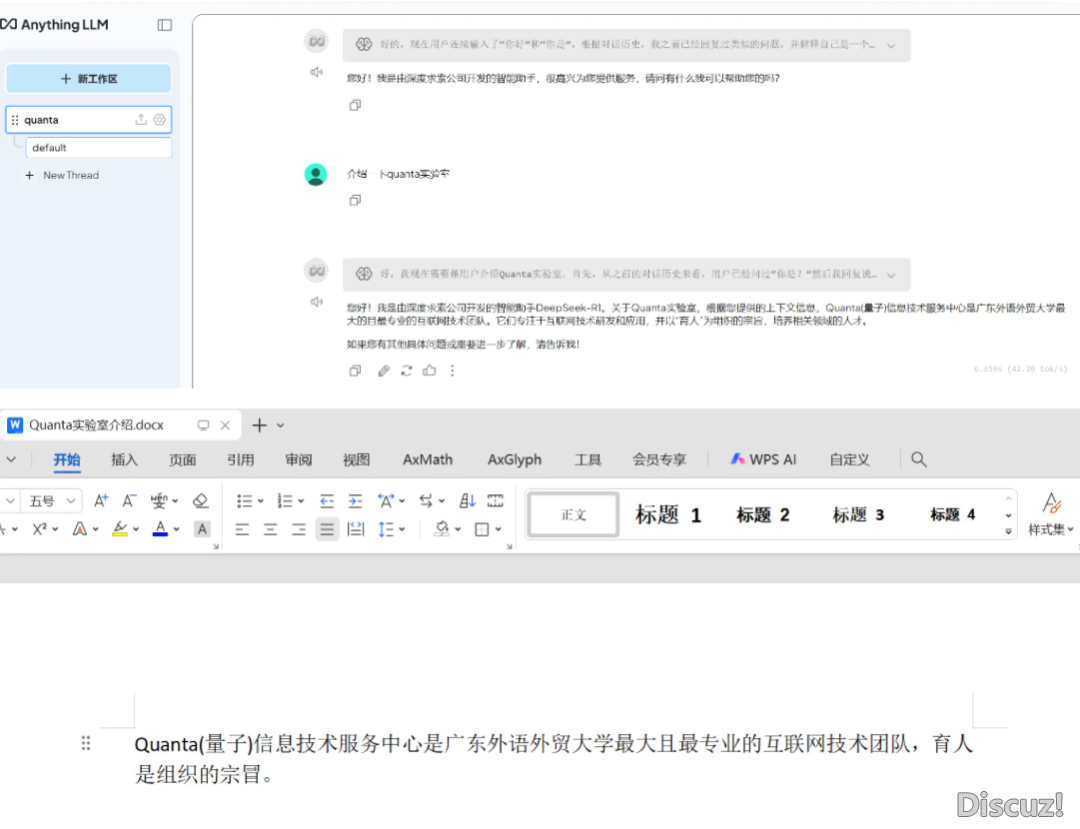This screenshot has width=1080, height=829.
Task: Center align the paragraph
Action: [270, 529]
